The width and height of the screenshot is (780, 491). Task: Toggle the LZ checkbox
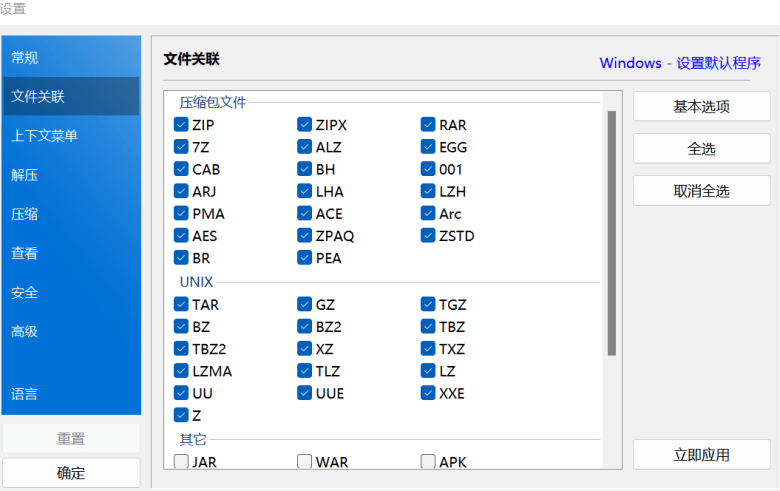428,371
